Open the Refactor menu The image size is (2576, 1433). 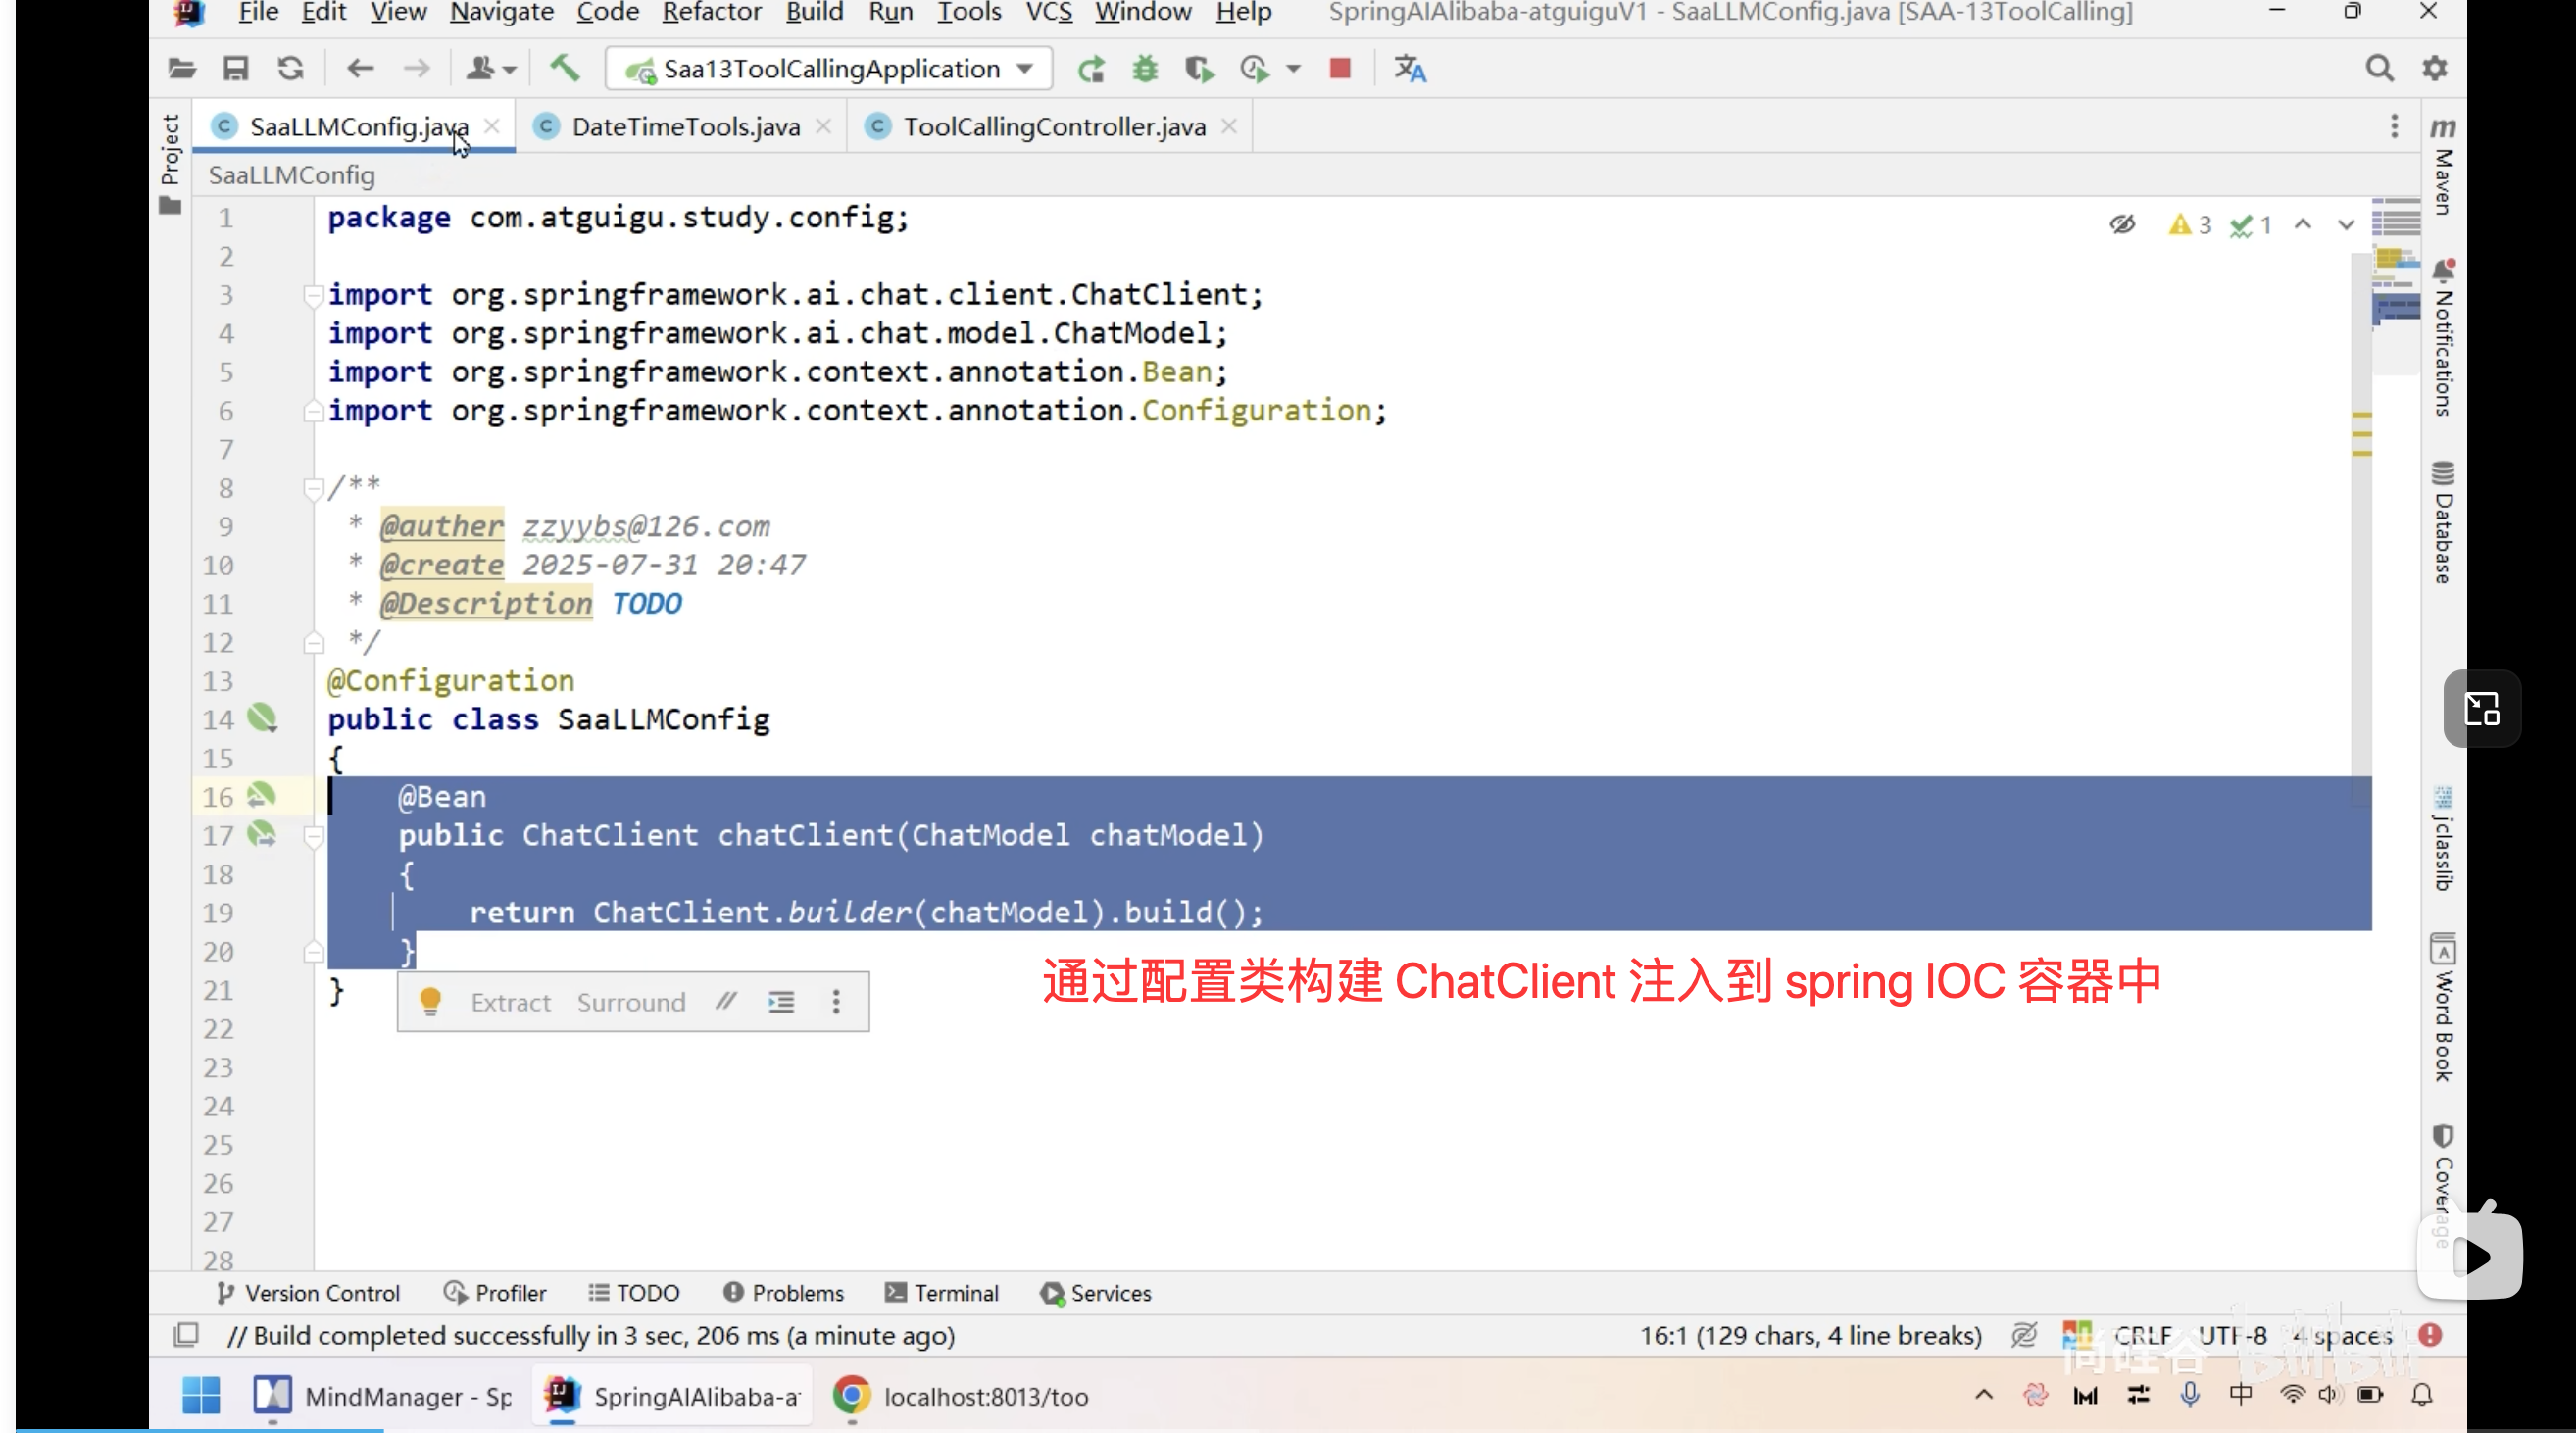[x=711, y=13]
